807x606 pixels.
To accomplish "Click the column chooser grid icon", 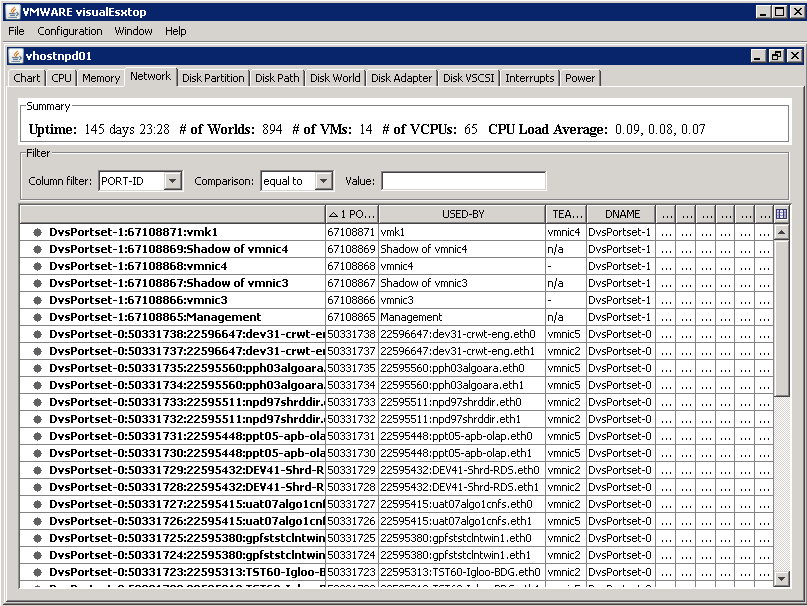I will coord(781,214).
